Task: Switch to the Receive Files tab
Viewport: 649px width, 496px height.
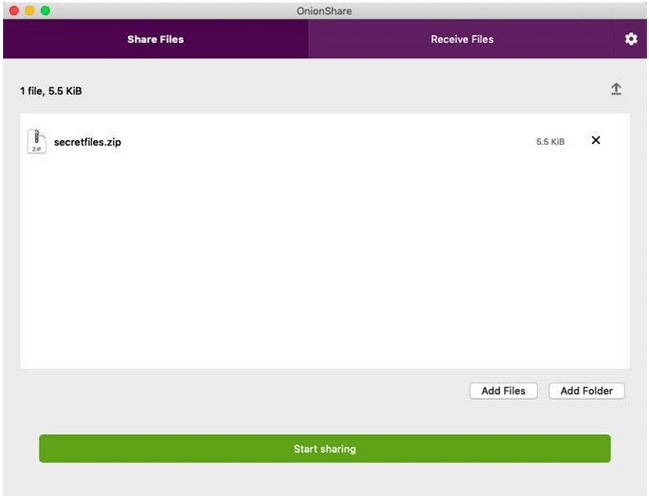Action: click(x=461, y=40)
